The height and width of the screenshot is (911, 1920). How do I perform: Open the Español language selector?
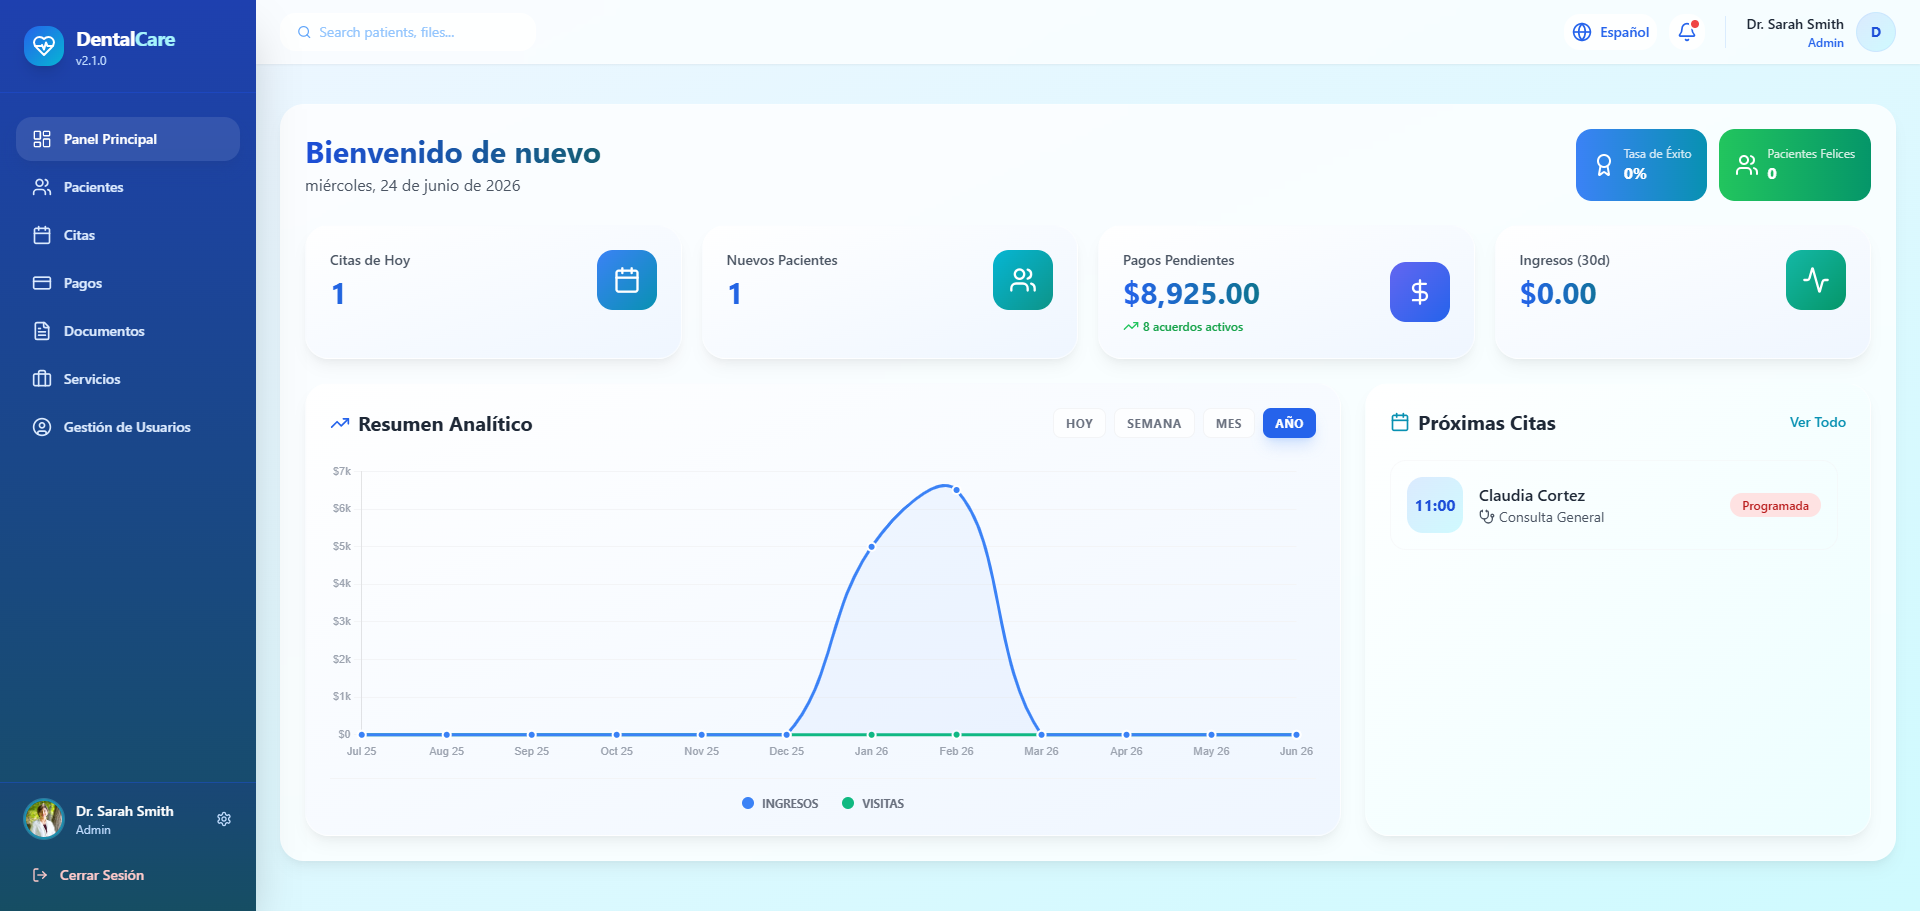pyautogui.click(x=1611, y=32)
